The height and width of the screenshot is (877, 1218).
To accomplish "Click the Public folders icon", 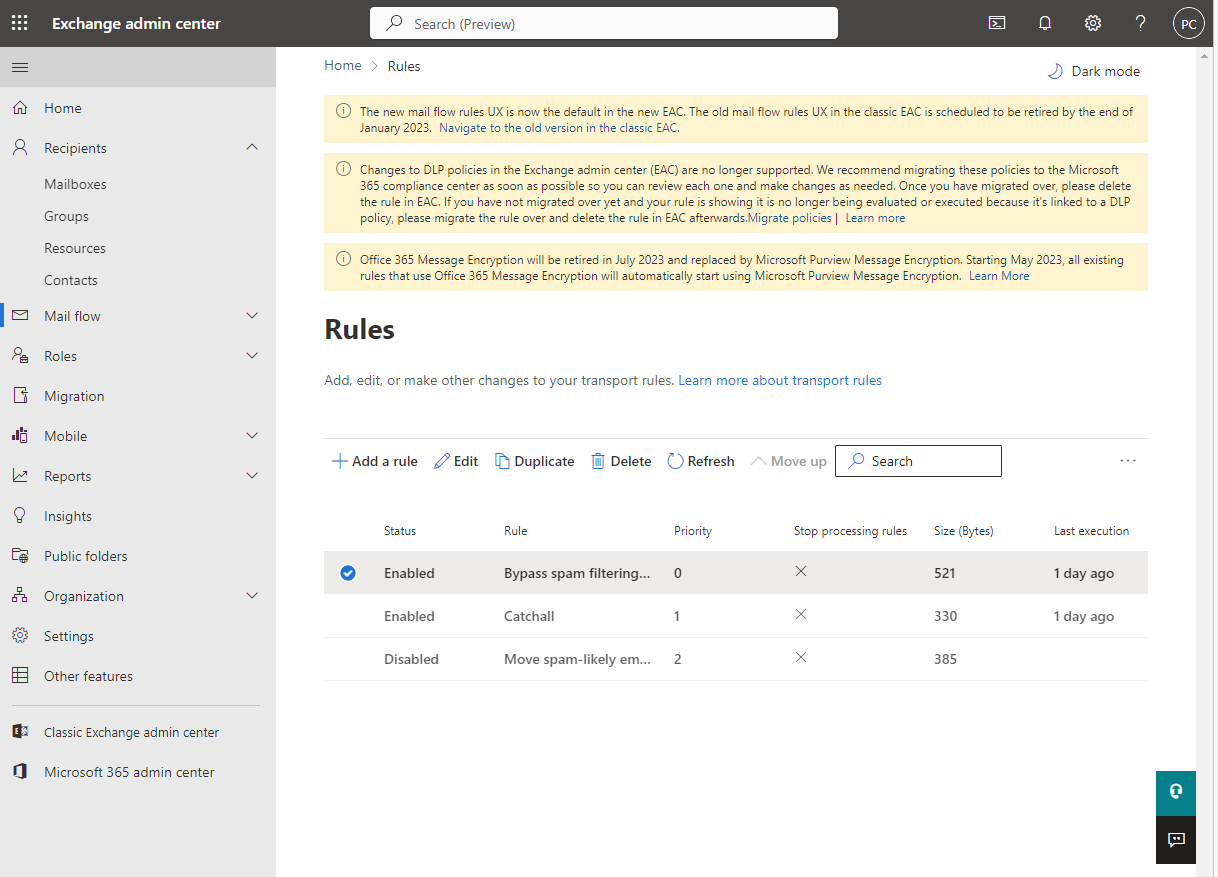I will [20, 556].
